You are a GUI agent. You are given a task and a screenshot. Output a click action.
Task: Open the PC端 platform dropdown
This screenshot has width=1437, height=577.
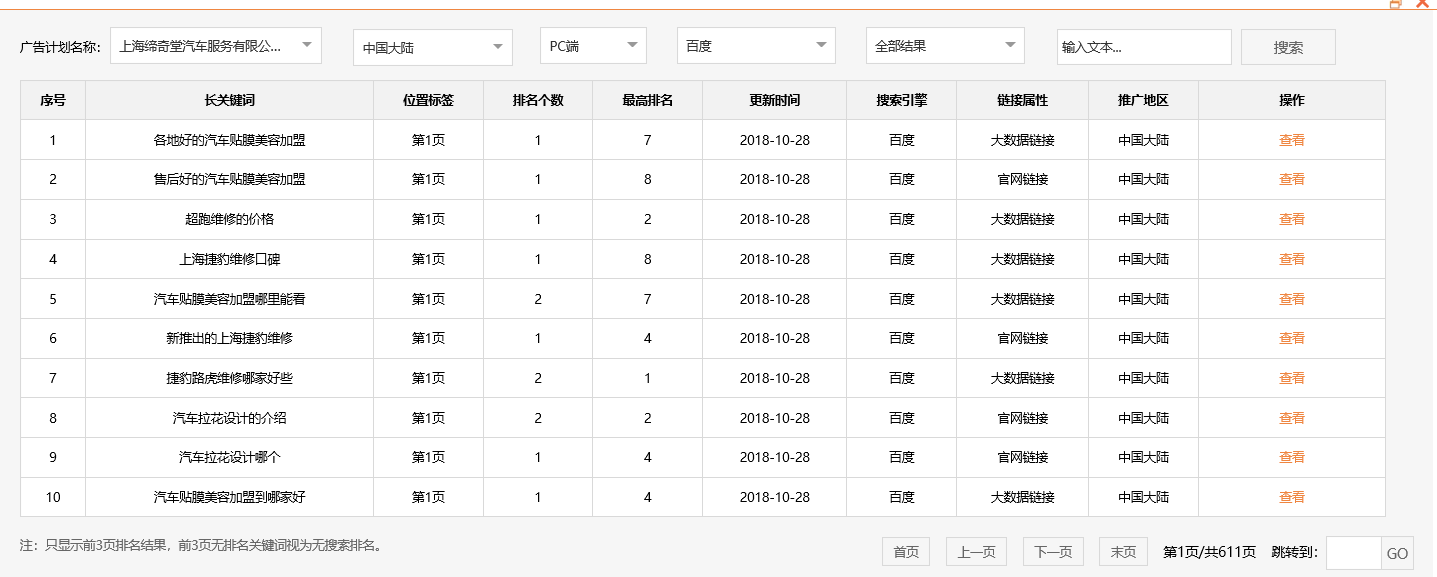click(592, 46)
